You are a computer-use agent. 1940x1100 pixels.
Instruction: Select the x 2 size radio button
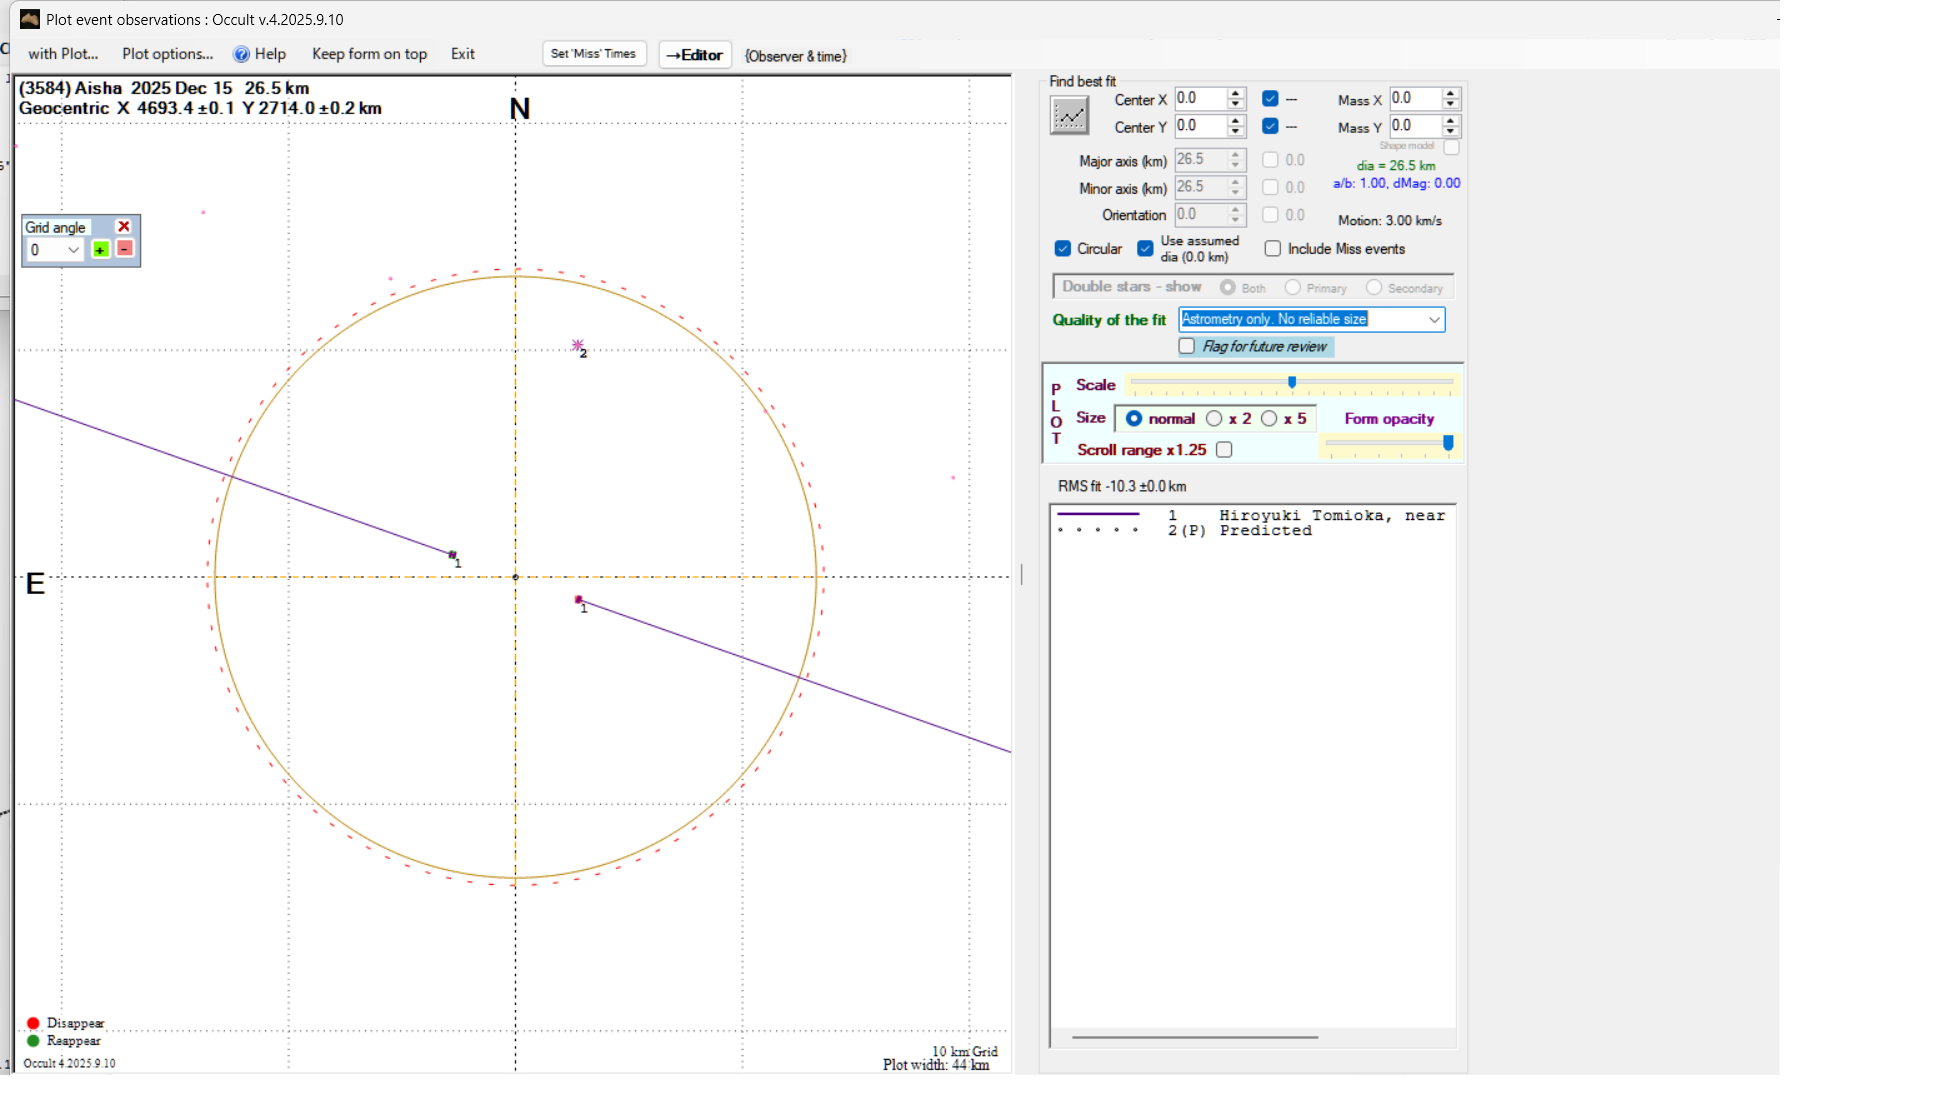(x=1214, y=419)
